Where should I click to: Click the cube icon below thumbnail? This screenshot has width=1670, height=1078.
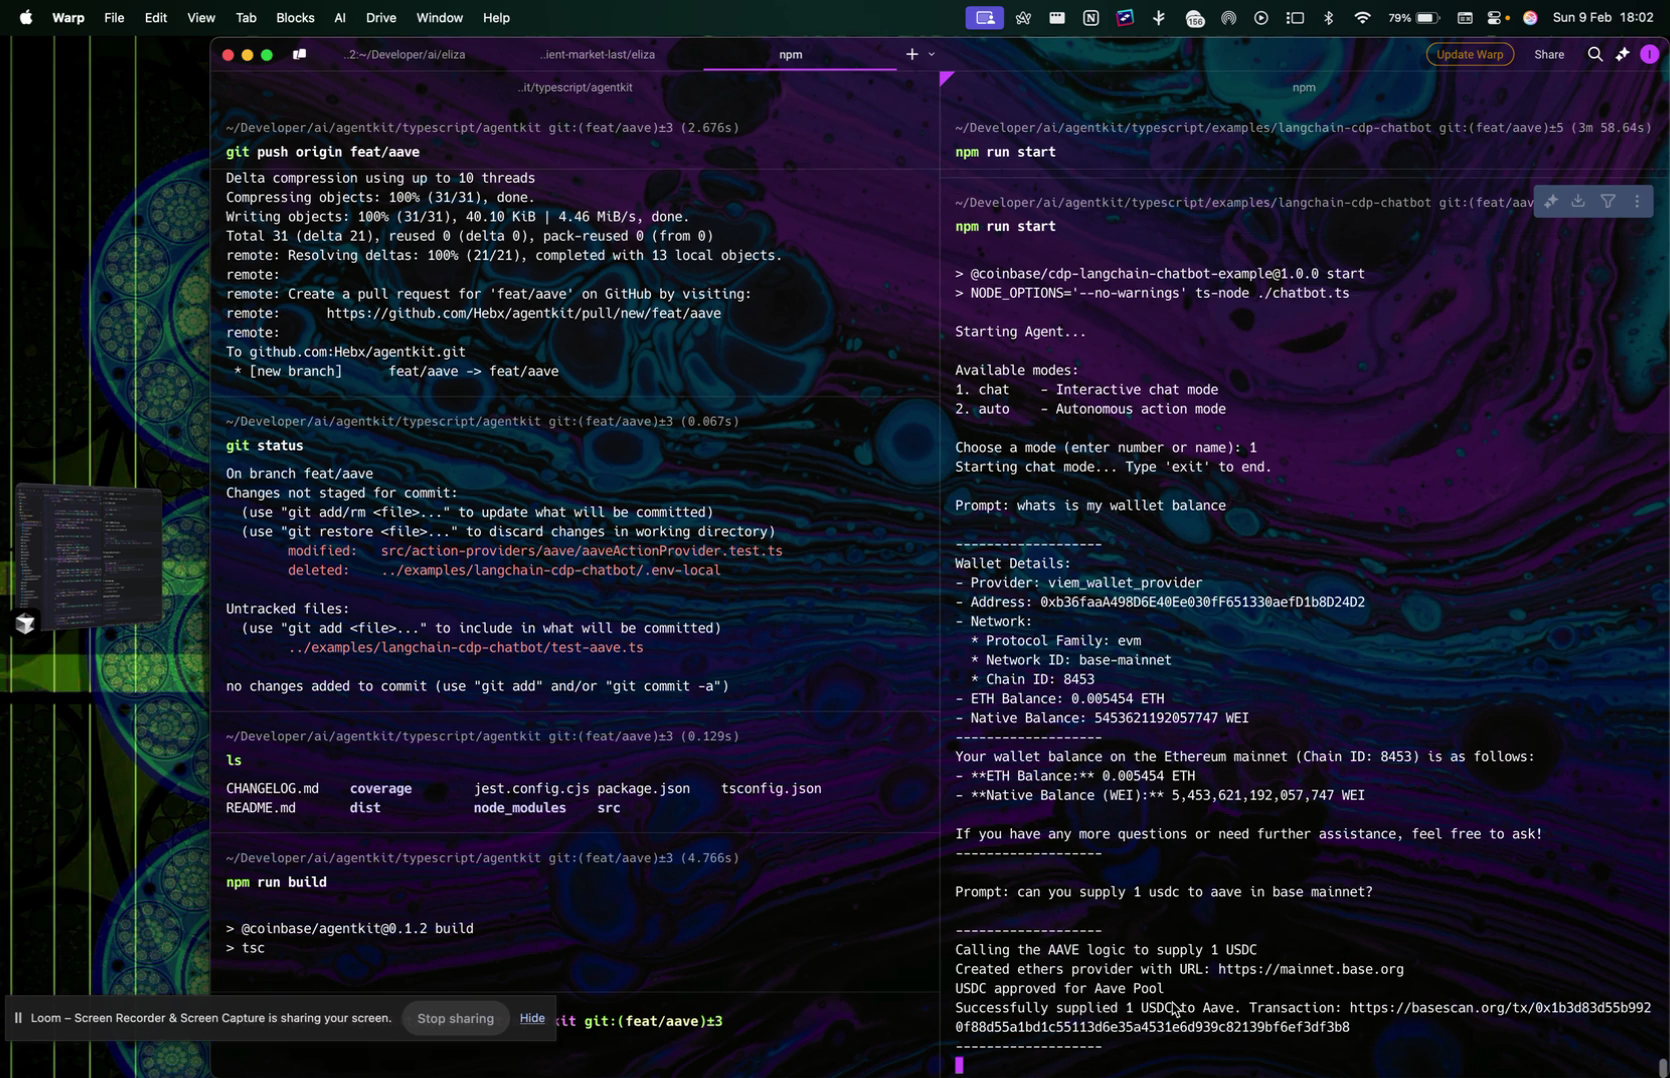click(25, 623)
